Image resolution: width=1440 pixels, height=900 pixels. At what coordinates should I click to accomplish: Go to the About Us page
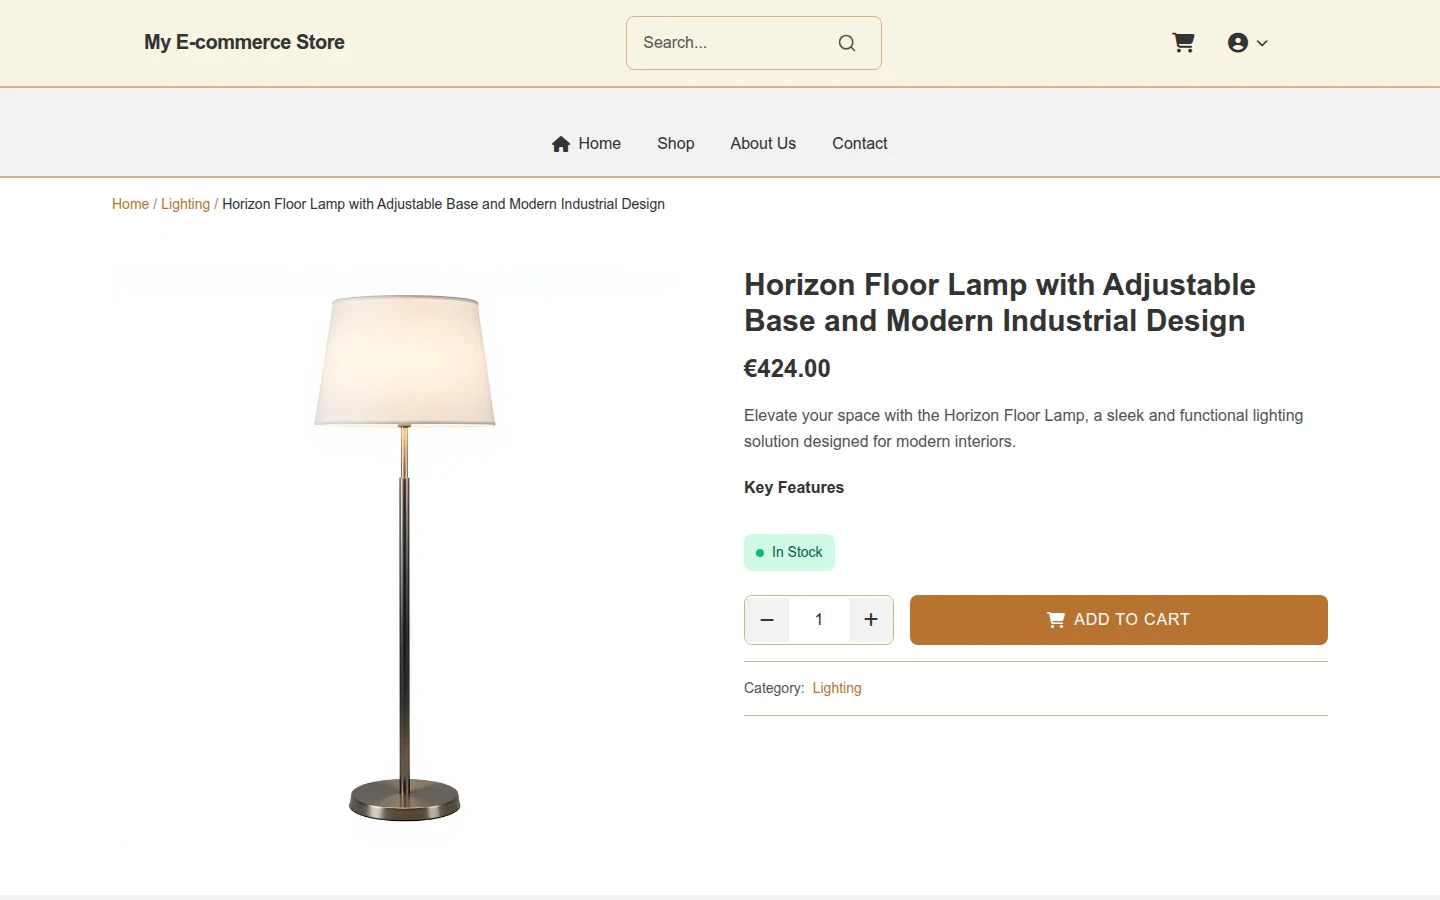pyautogui.click(x=763, y=144)
